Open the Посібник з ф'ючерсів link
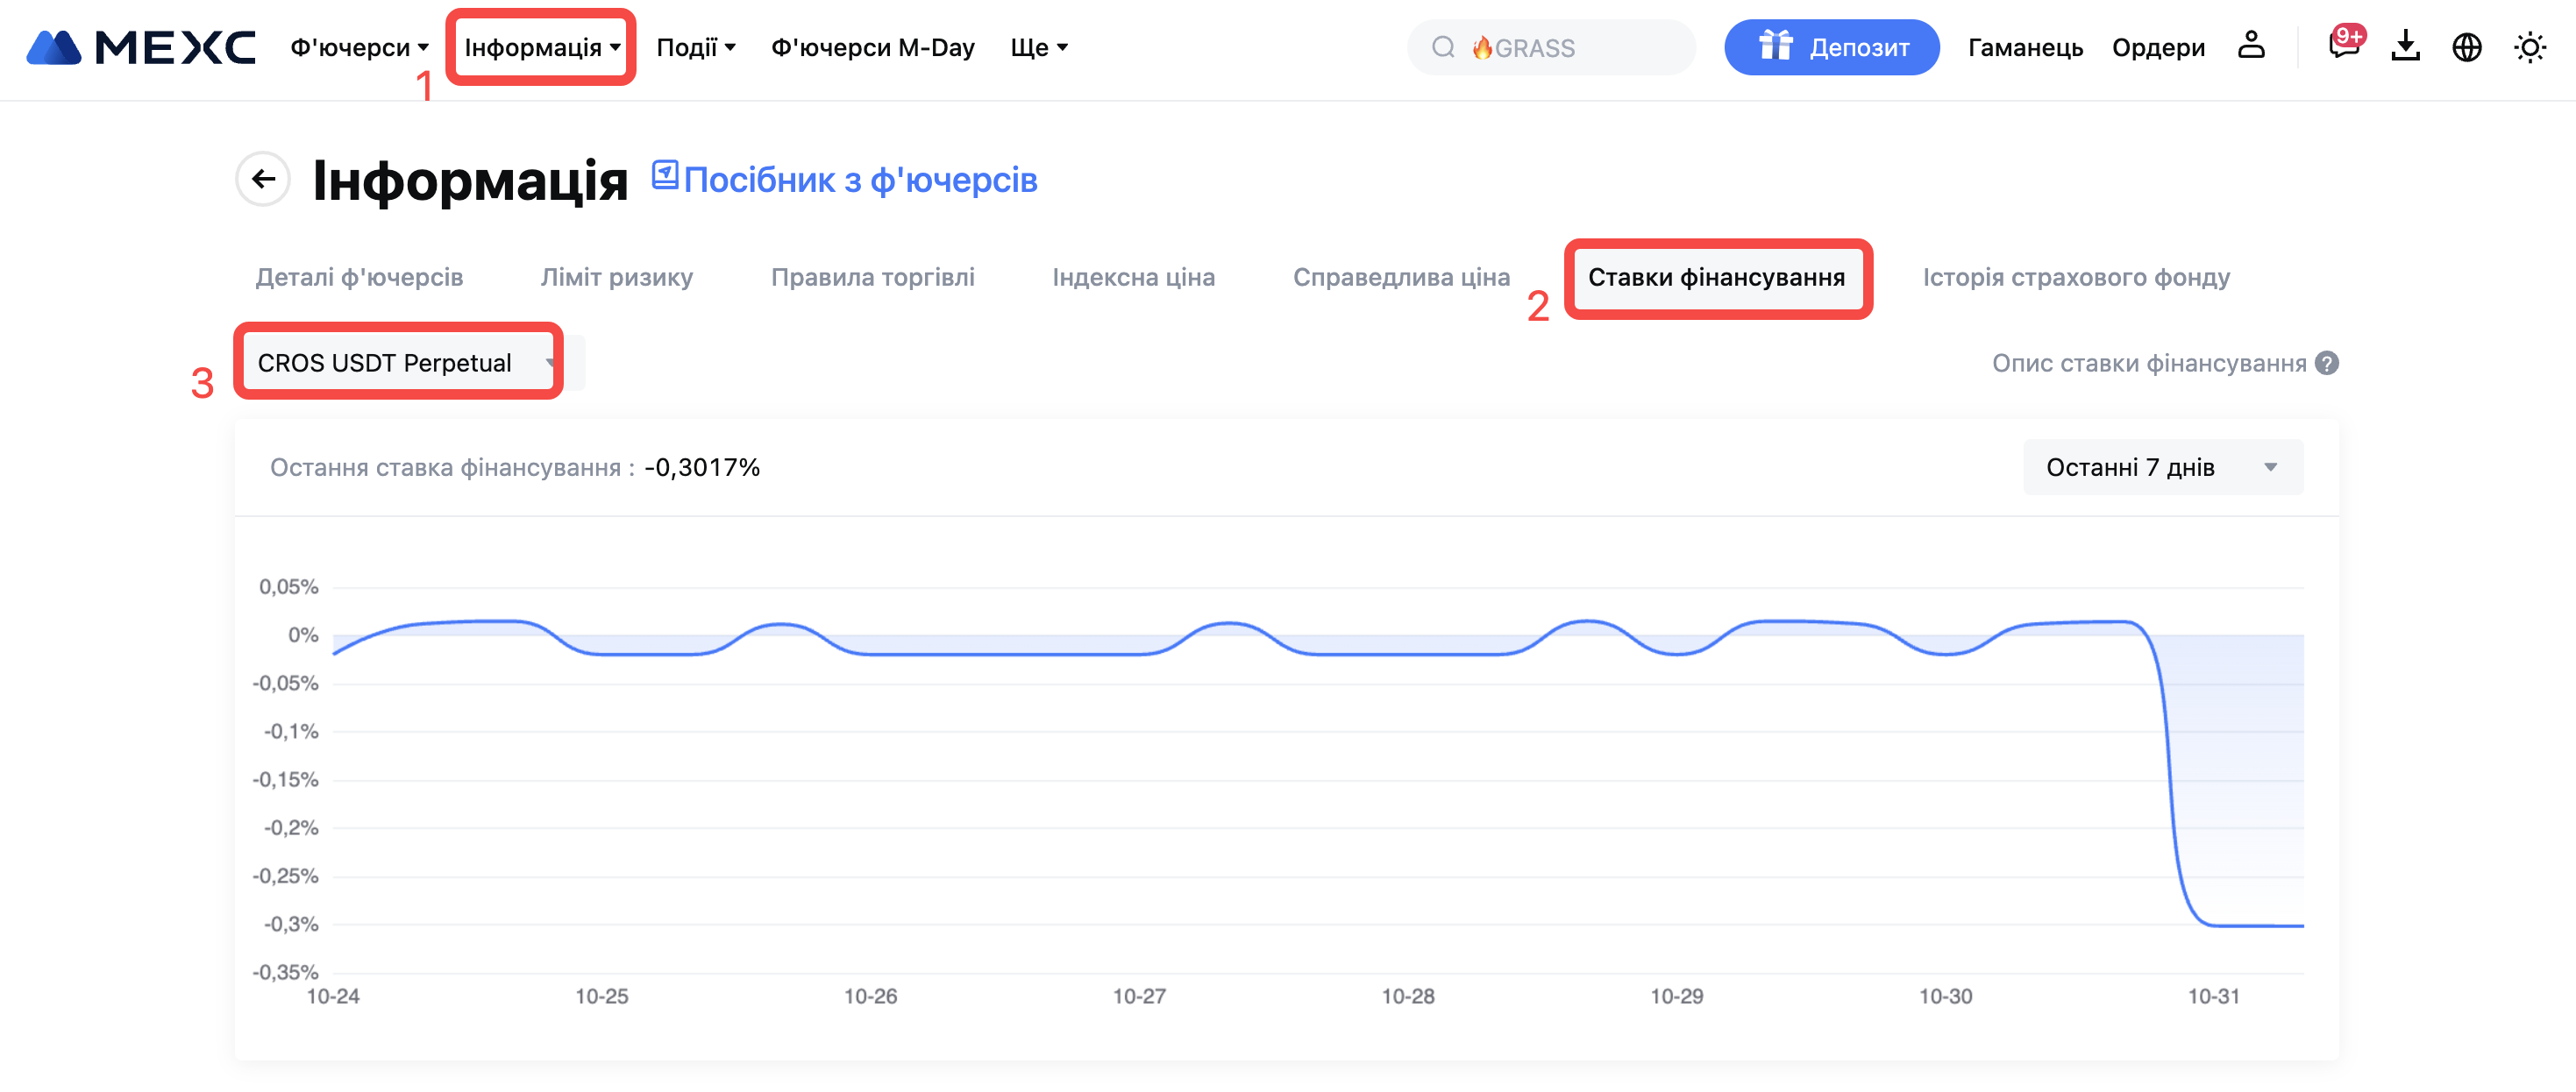The image size is (2576, 1092). [x=860, y=180]
